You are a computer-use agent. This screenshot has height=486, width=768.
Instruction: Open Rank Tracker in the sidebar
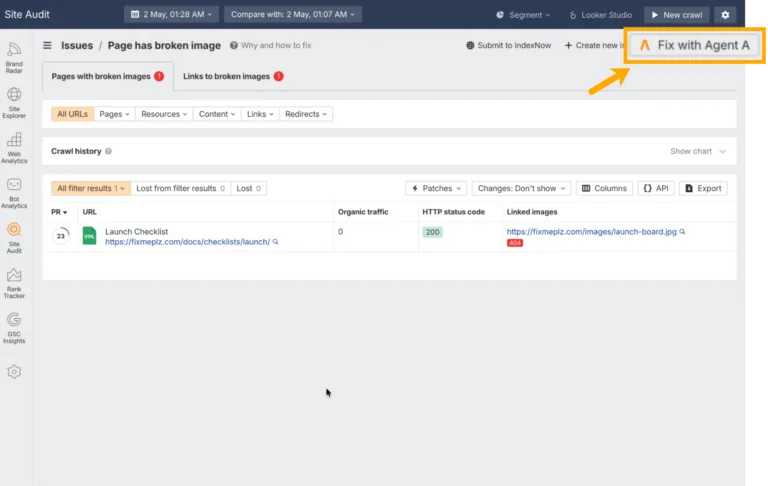[x=14, y=283]
